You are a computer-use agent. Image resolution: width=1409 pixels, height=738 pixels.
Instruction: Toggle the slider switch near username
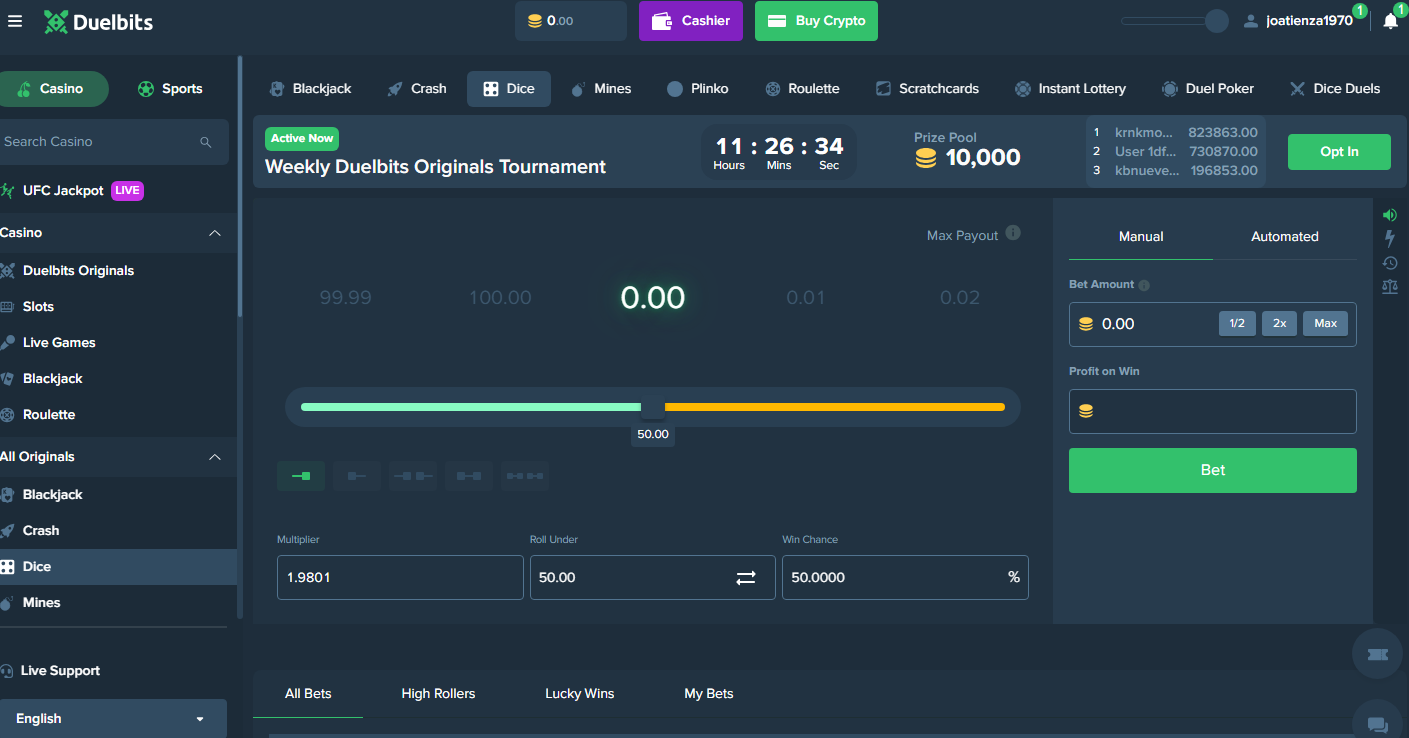[1175, 21]
